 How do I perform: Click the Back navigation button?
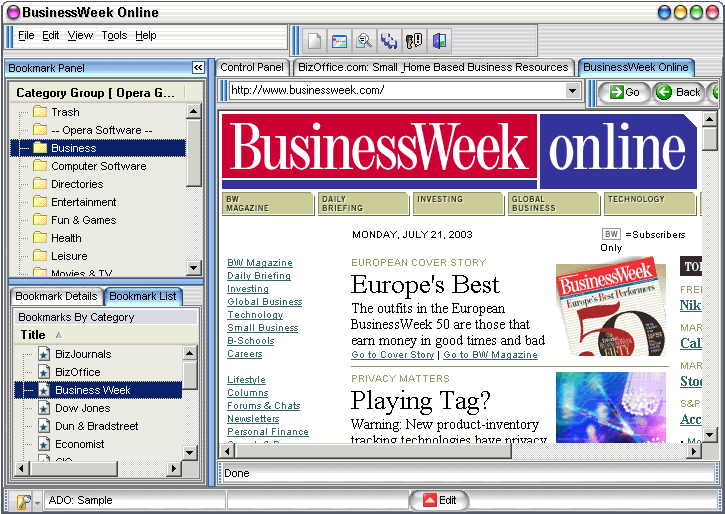pos(679,92)
